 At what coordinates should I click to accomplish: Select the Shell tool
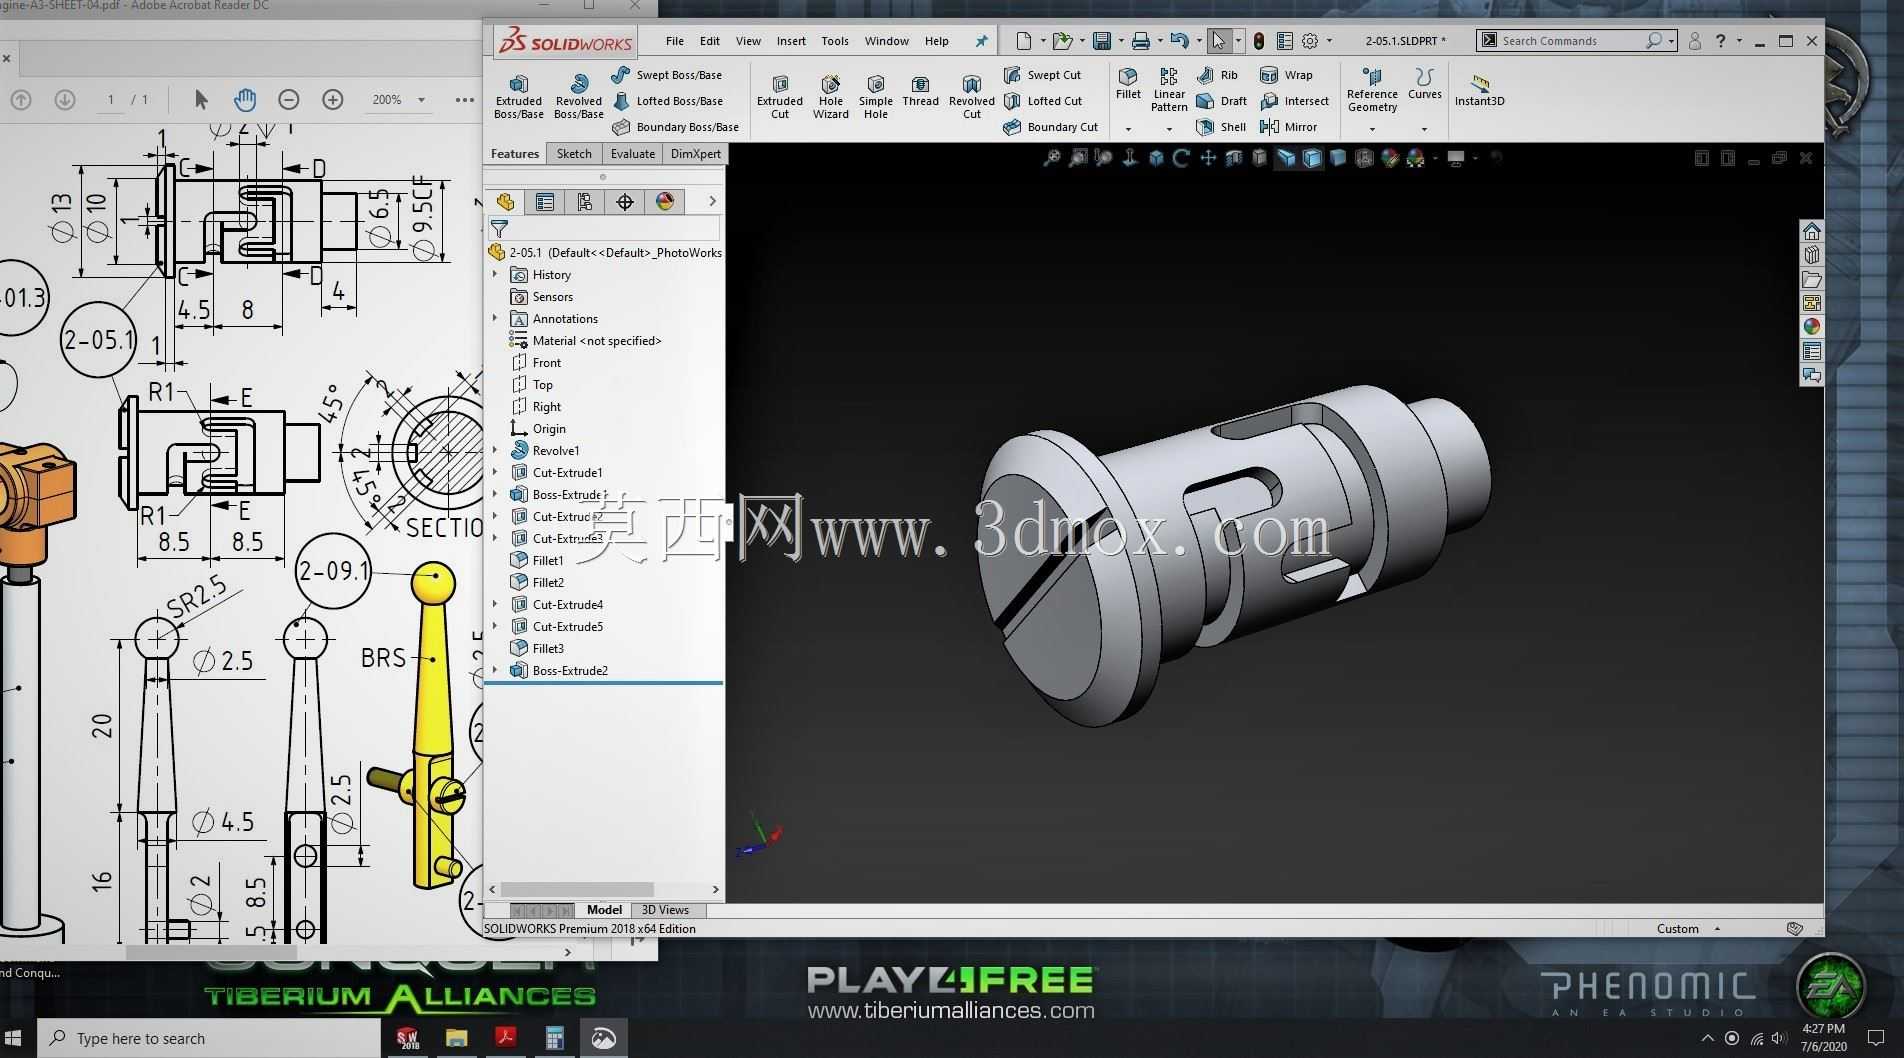[1221, 127]
